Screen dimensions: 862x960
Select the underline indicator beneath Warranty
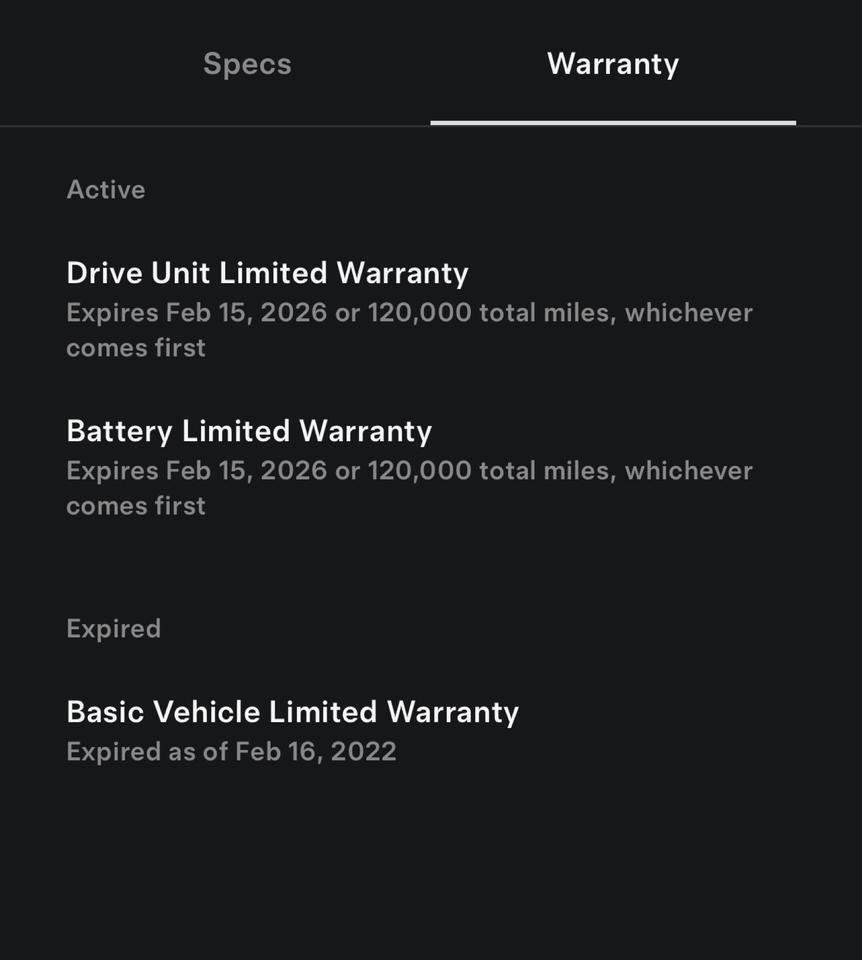(x=612, y=124)
